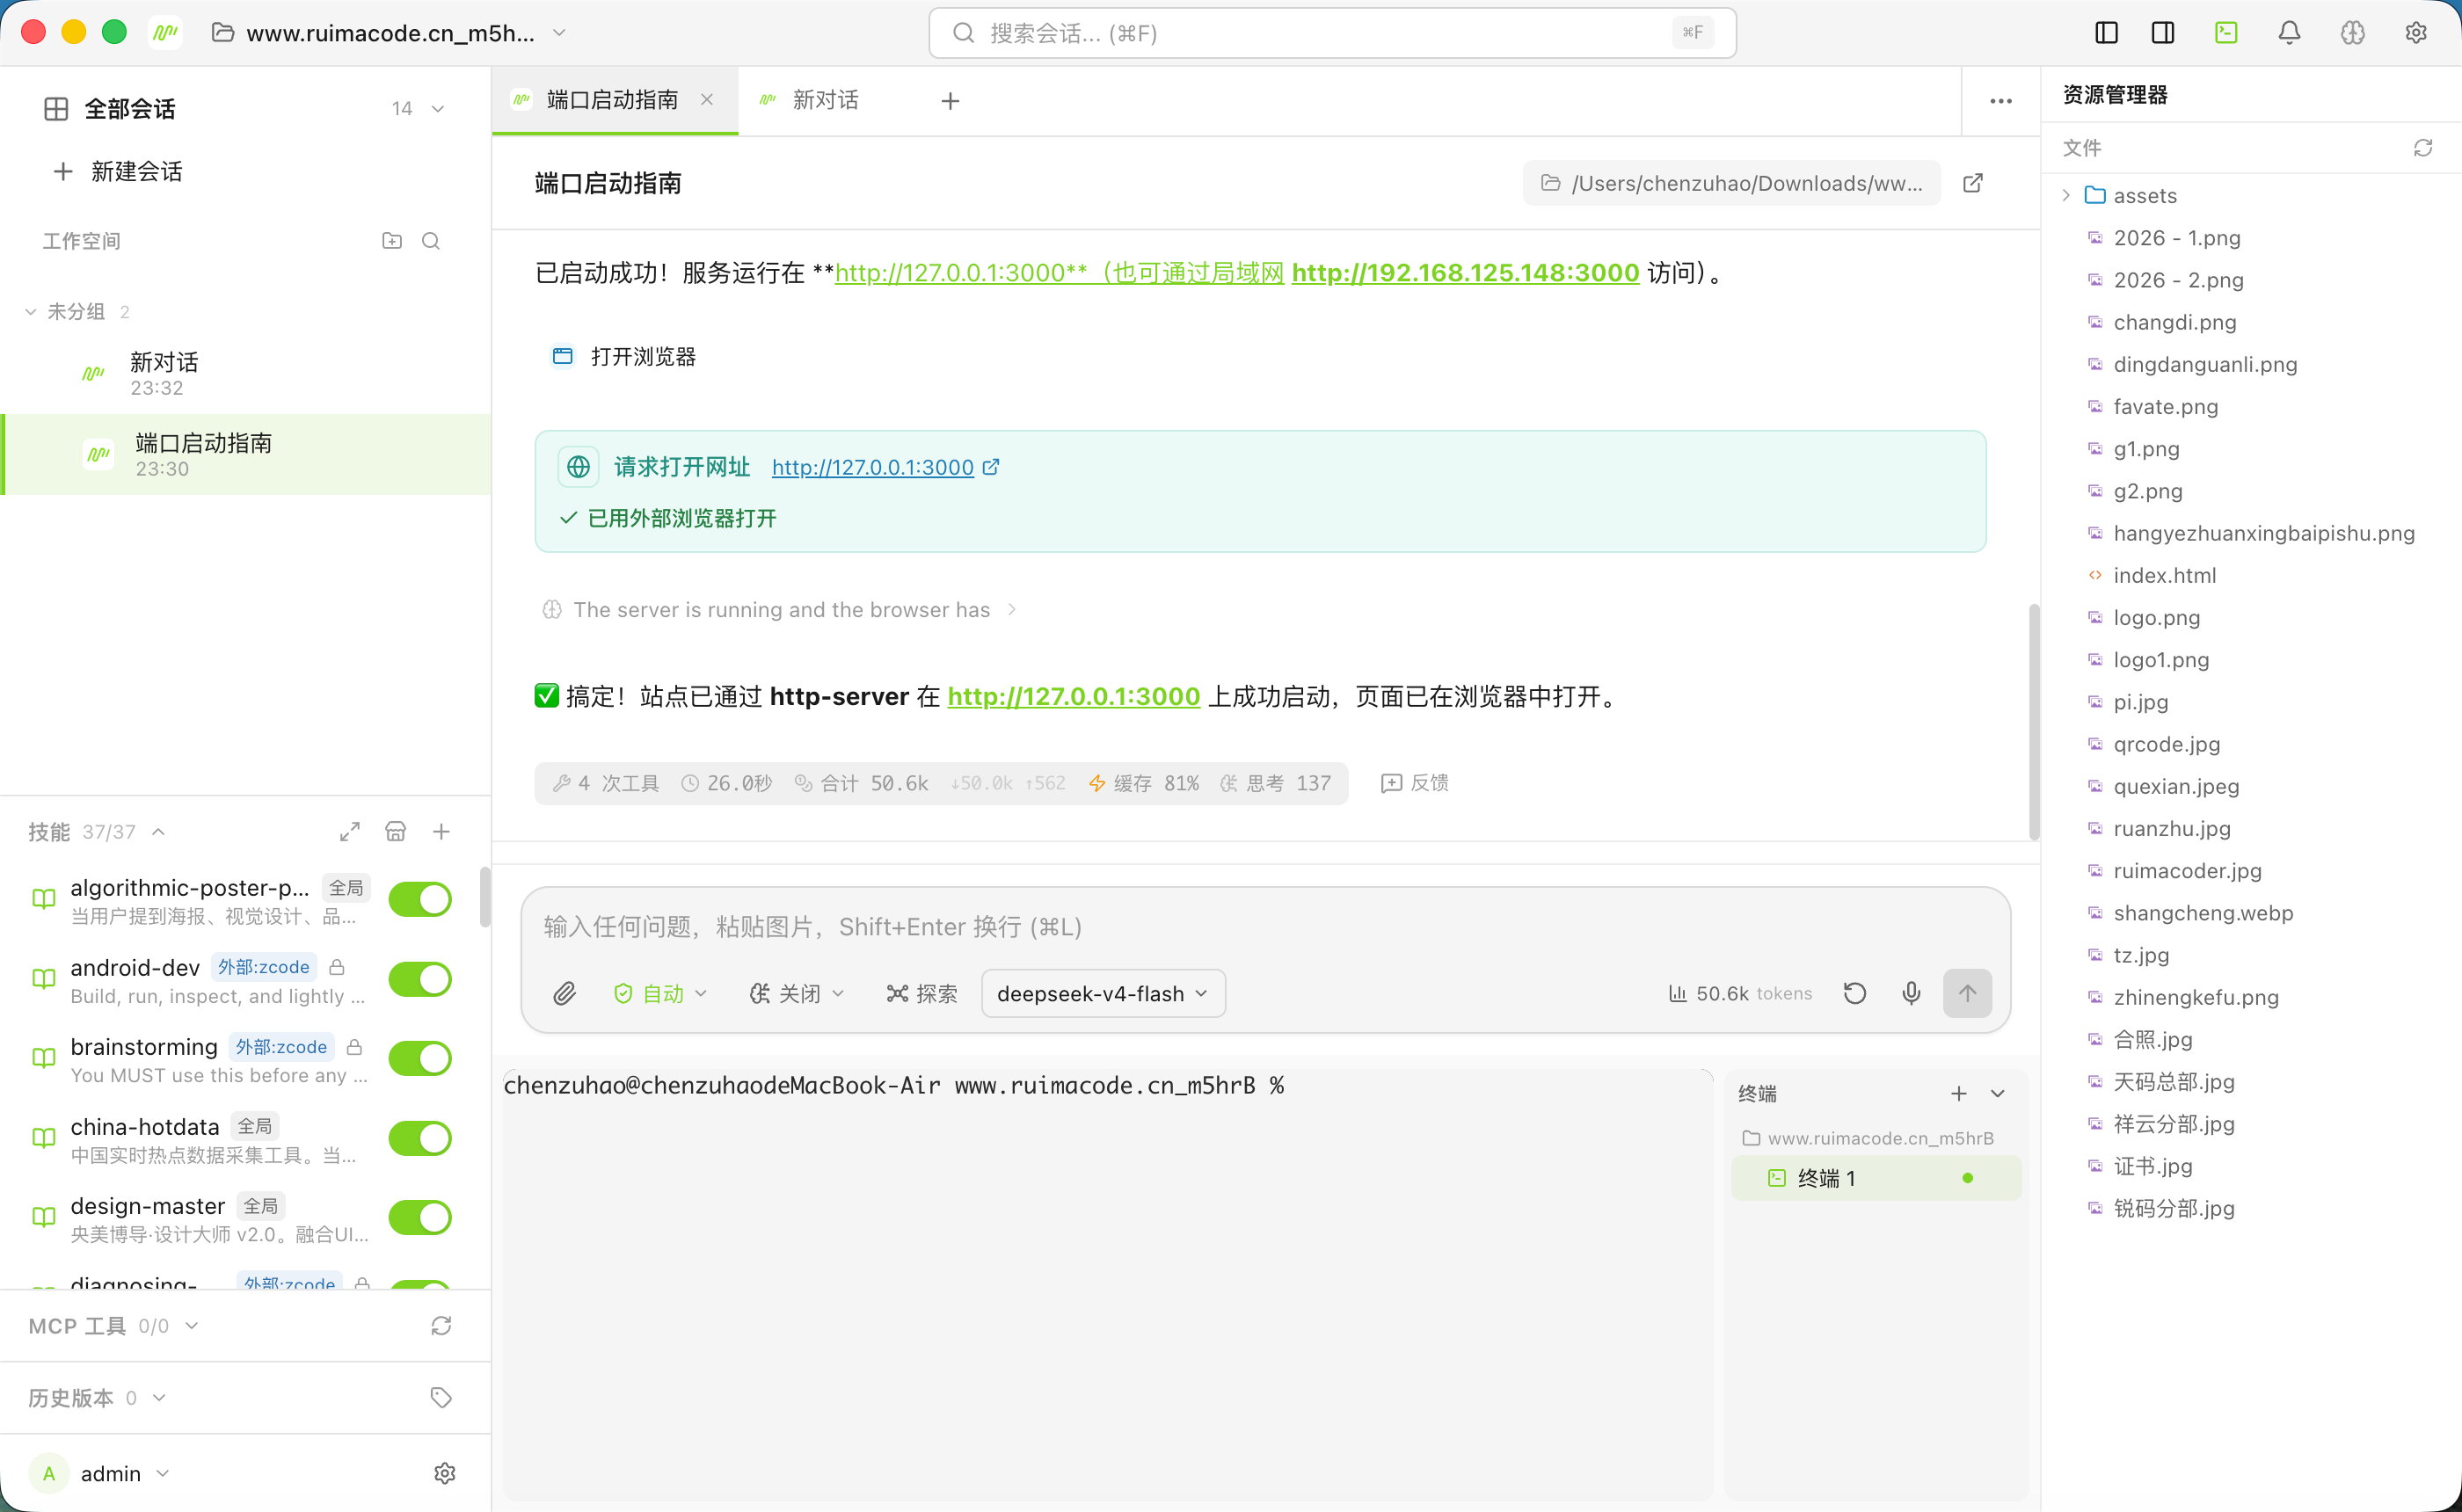This screenshot has width=2462, height=1512.
Task: Toggle china-hotdata skill switch
Action: coord(420,1138)
